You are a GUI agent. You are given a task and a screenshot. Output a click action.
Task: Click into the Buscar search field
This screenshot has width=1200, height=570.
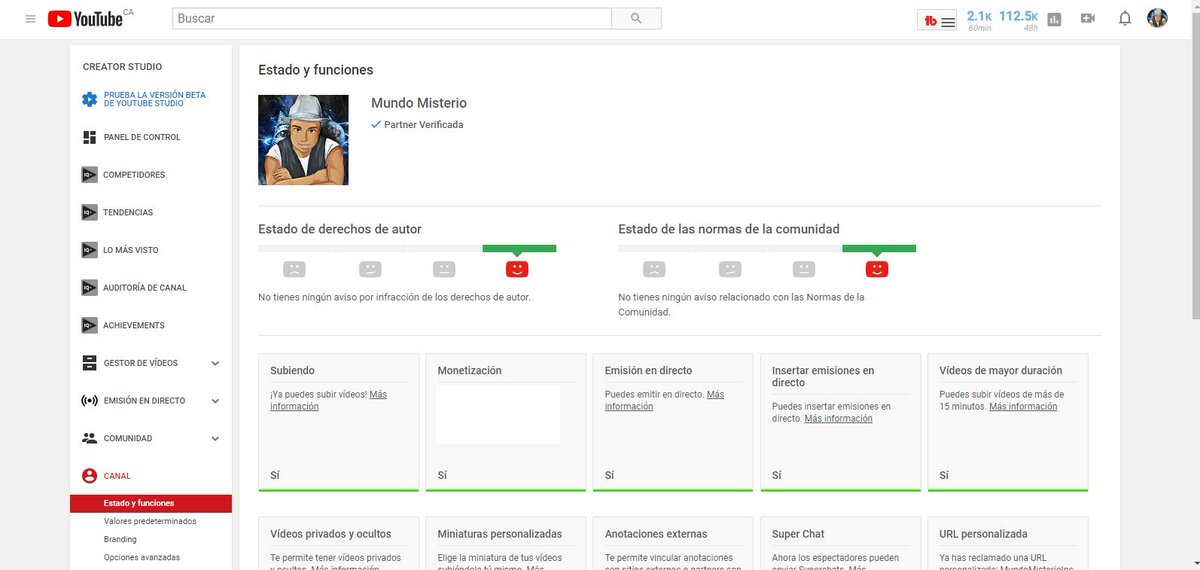[x=392, y=18]
